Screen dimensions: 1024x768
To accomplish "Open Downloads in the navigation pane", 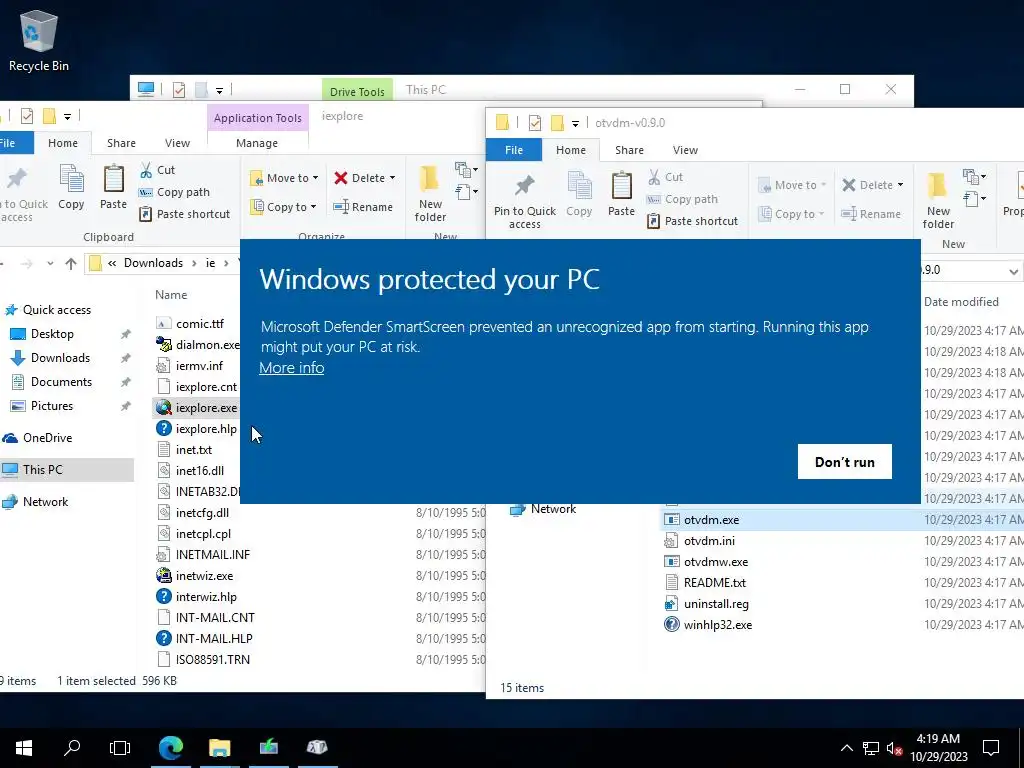I will tap(60, 358).
